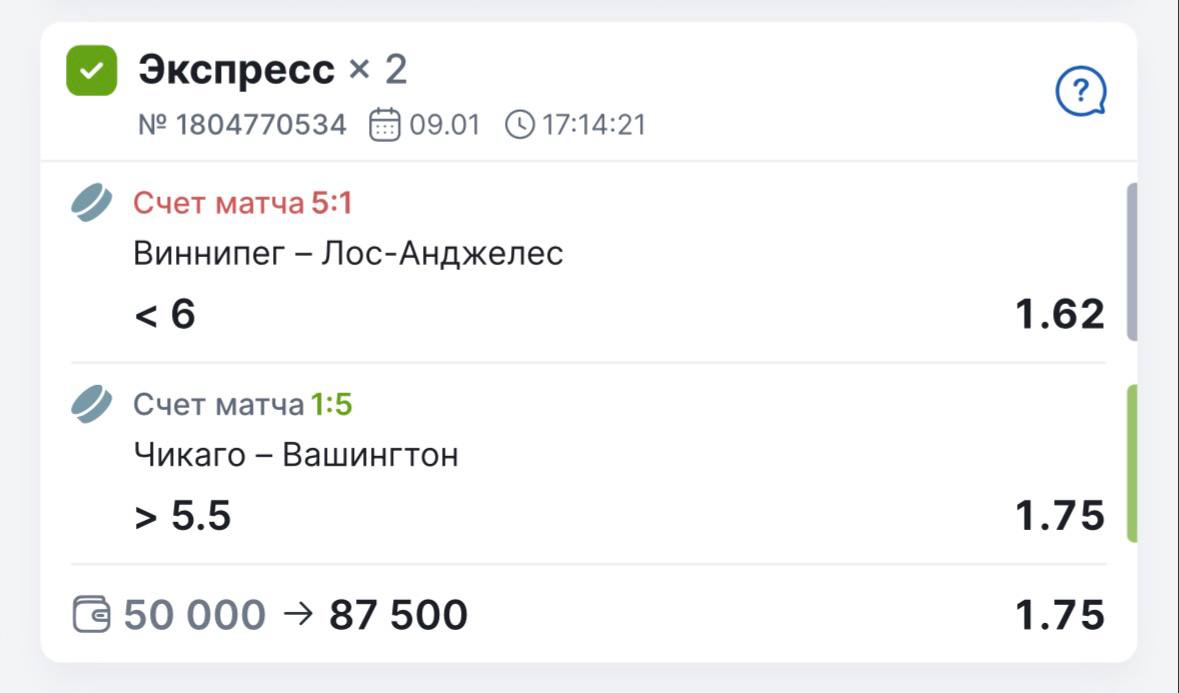
Task: Select the bet number 1804770534
Action: point(242,126)
